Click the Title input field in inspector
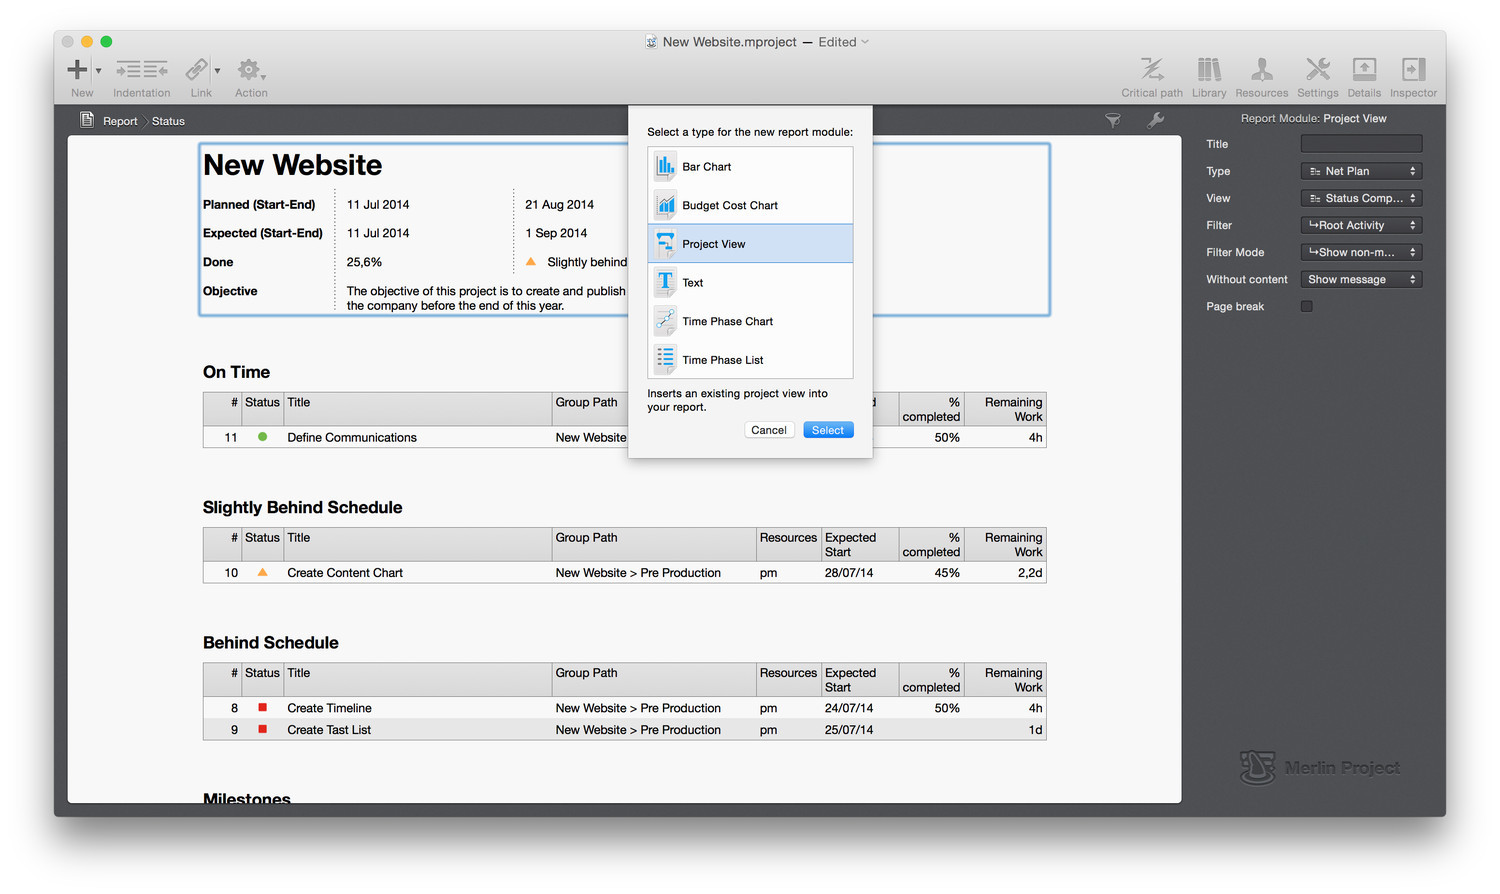The height and width of the screenshot is (894, 1500). click(1360, 144)
